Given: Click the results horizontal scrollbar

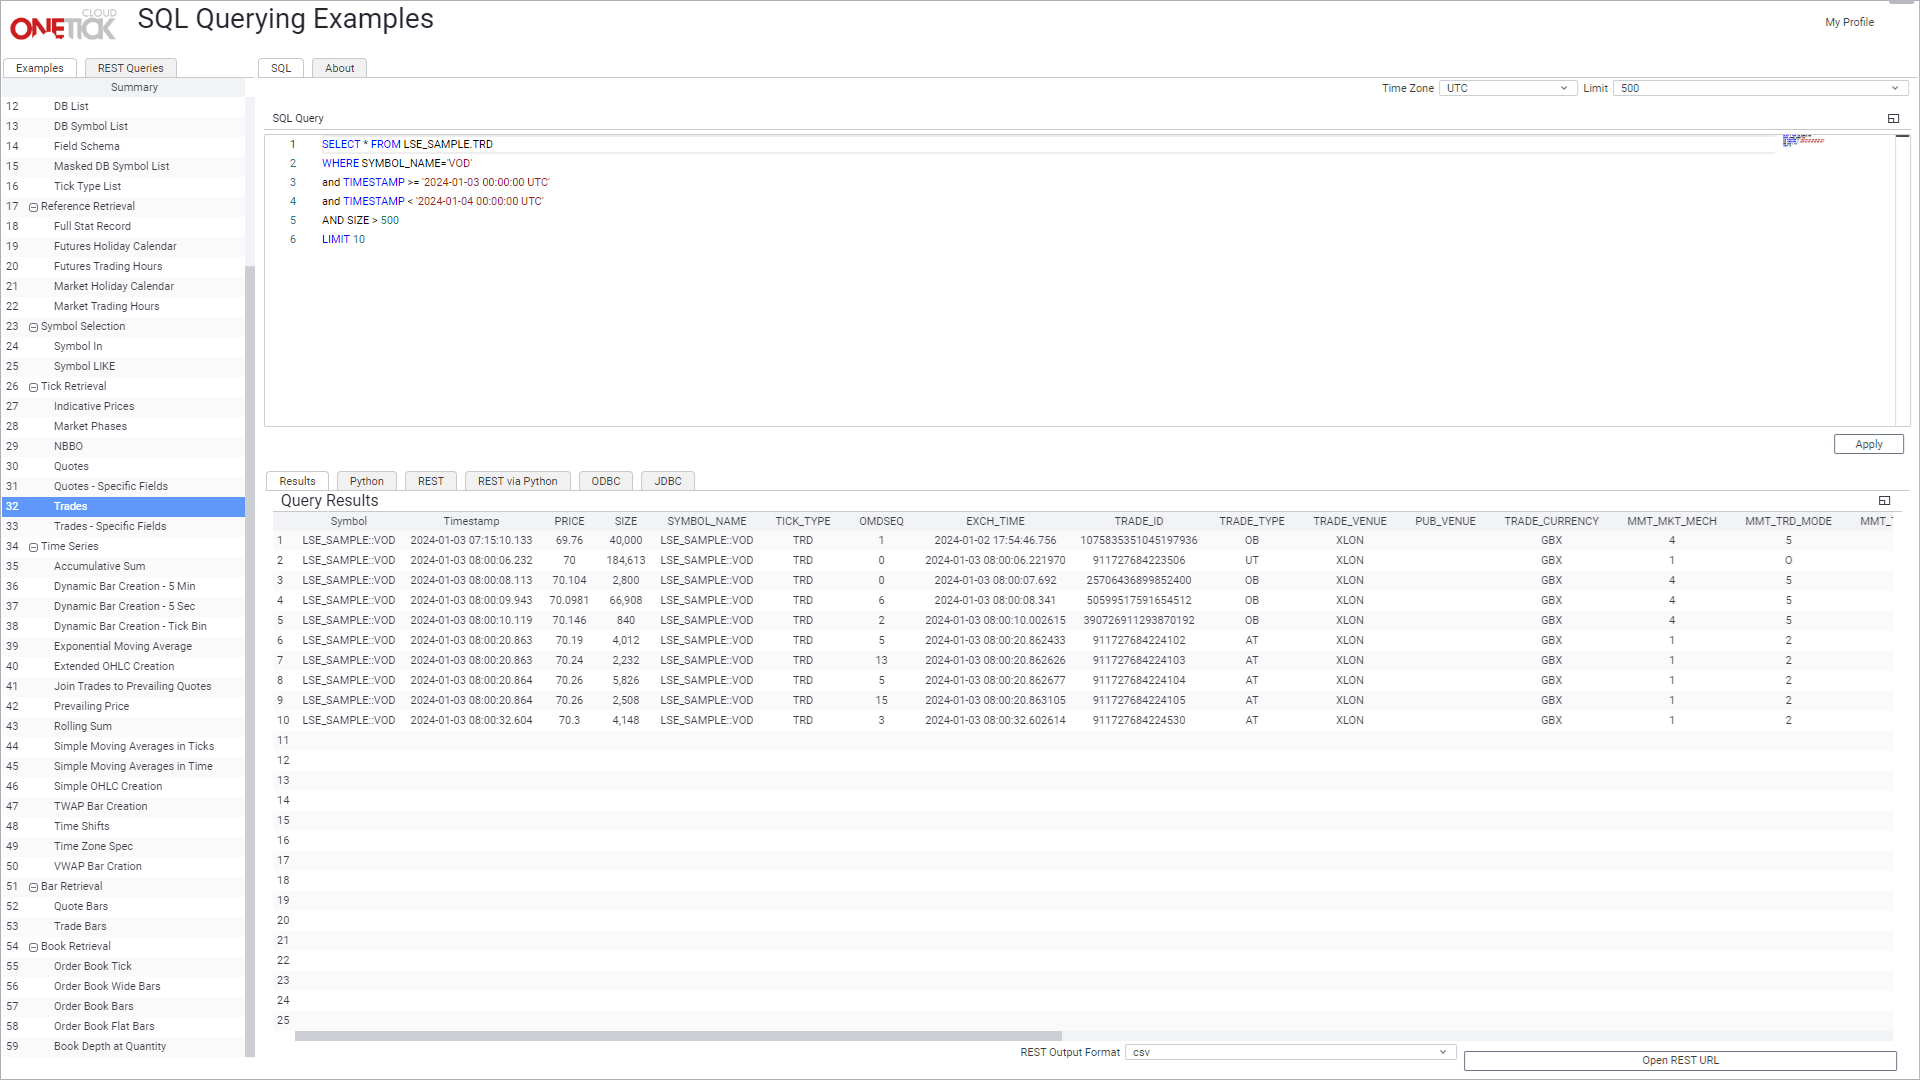Looking at the screenshot, I should [x=678, y=1036].
